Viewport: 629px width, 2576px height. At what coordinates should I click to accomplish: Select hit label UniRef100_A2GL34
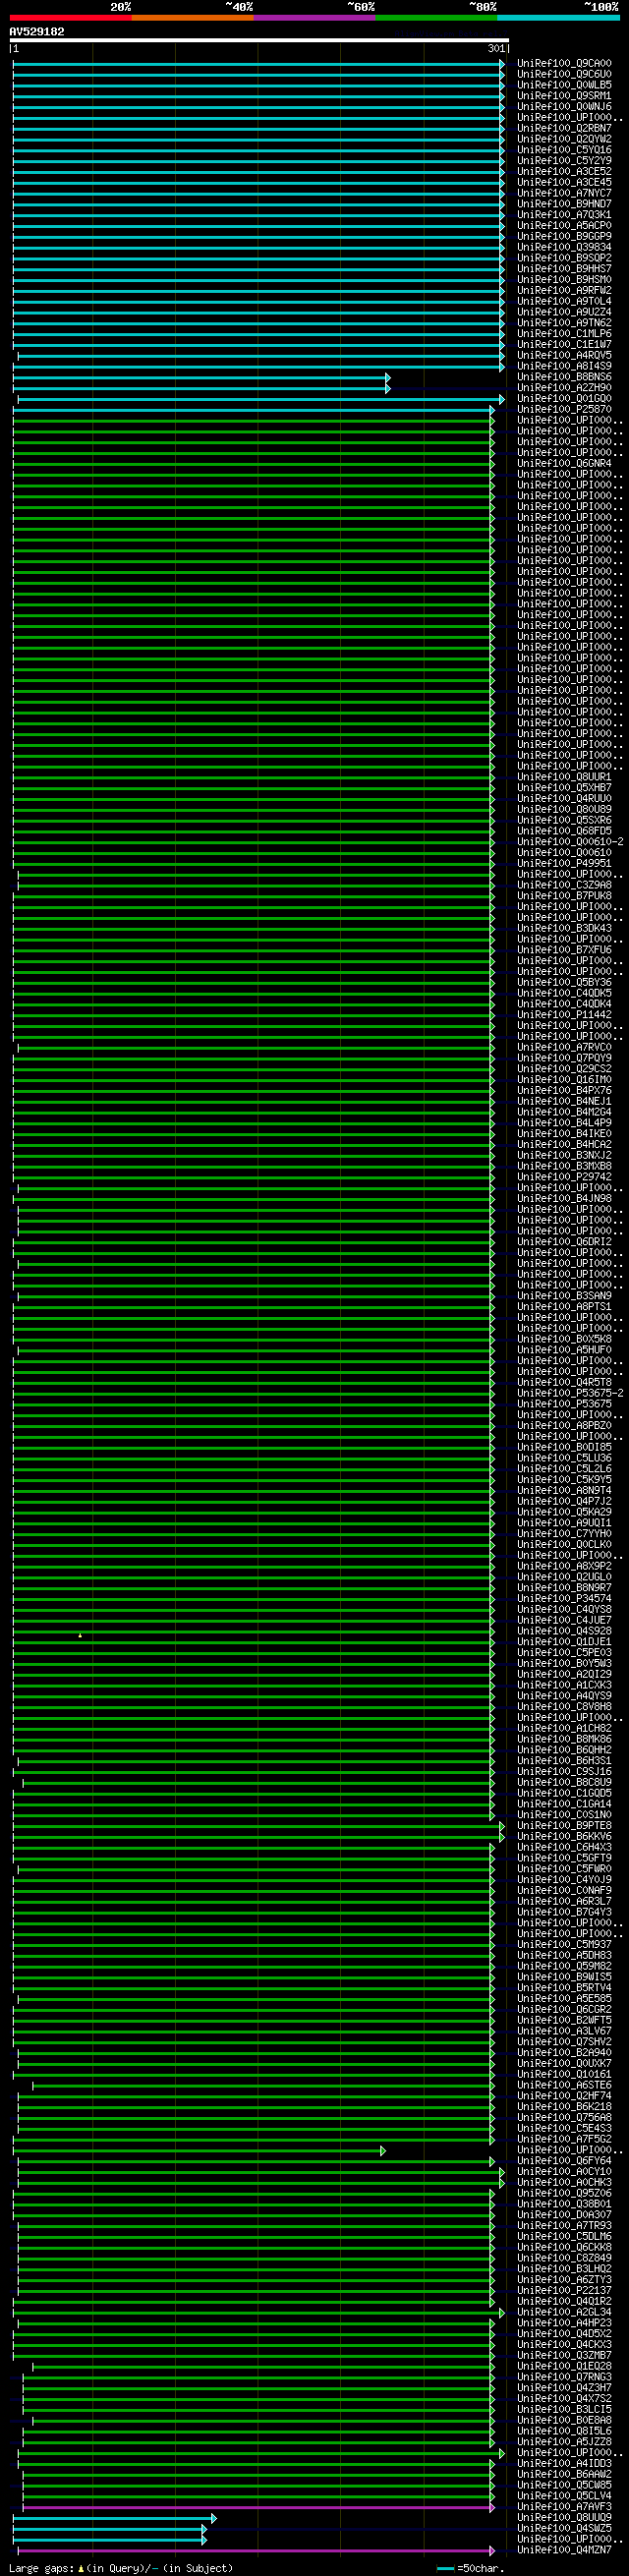tap(564, 2312)
